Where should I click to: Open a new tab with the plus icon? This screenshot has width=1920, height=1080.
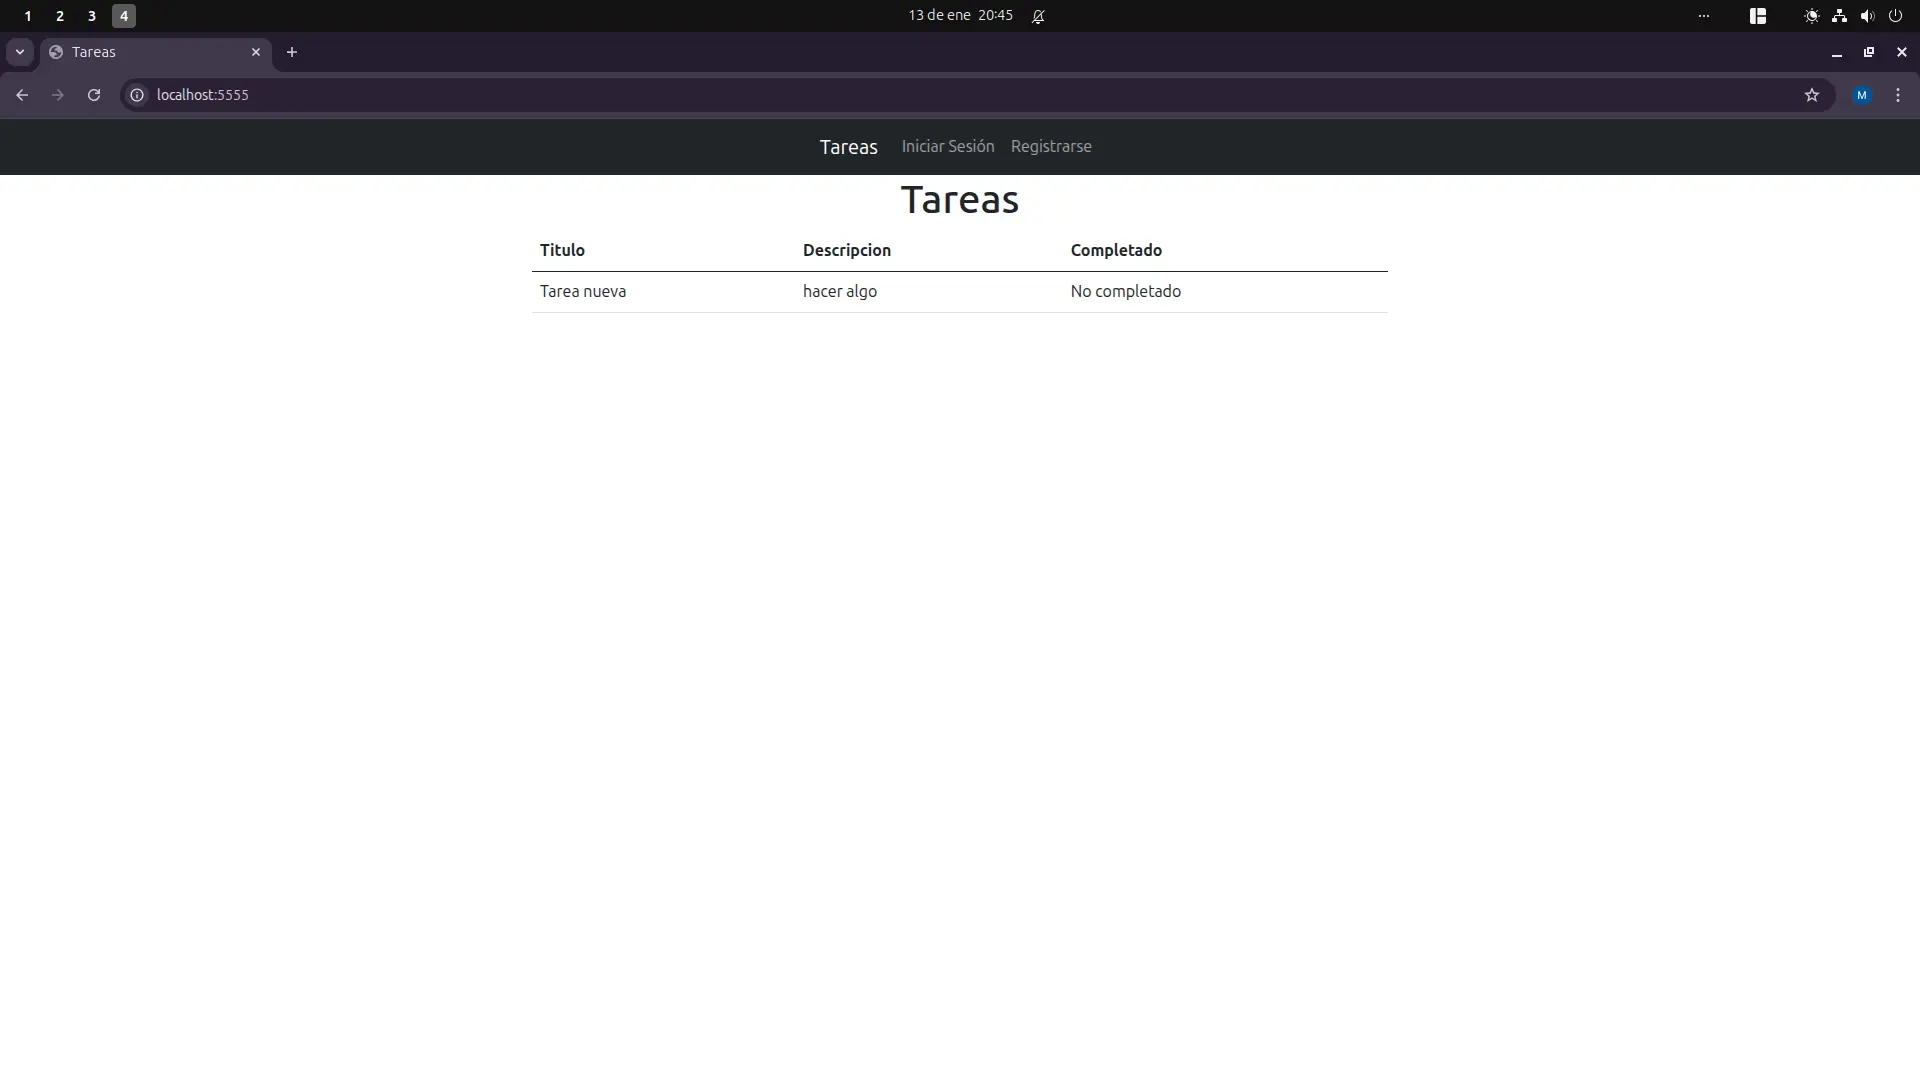tap(291, 52)
